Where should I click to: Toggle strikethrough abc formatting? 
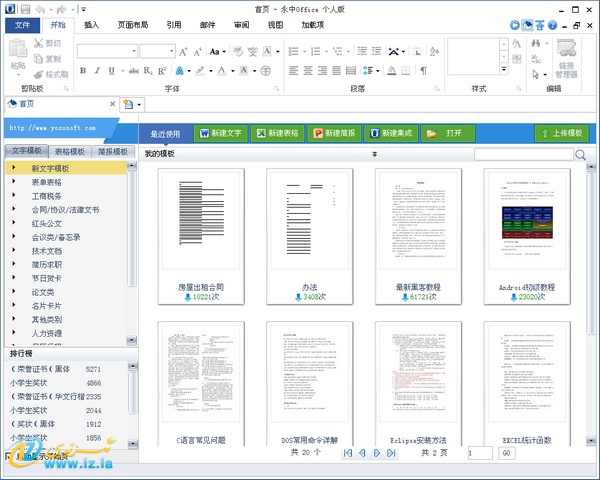(x=134, y=70)
